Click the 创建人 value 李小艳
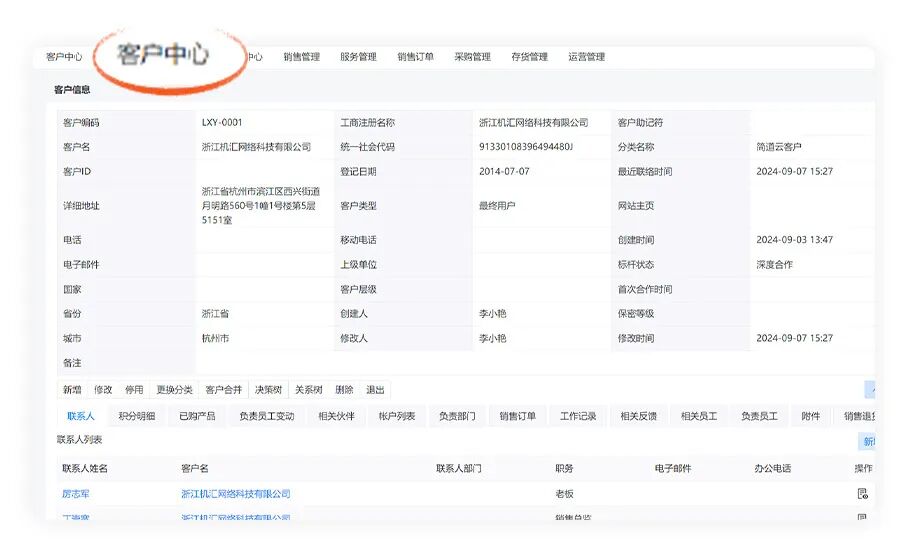This screenshot has height=560, width=900. pos(492,313)
